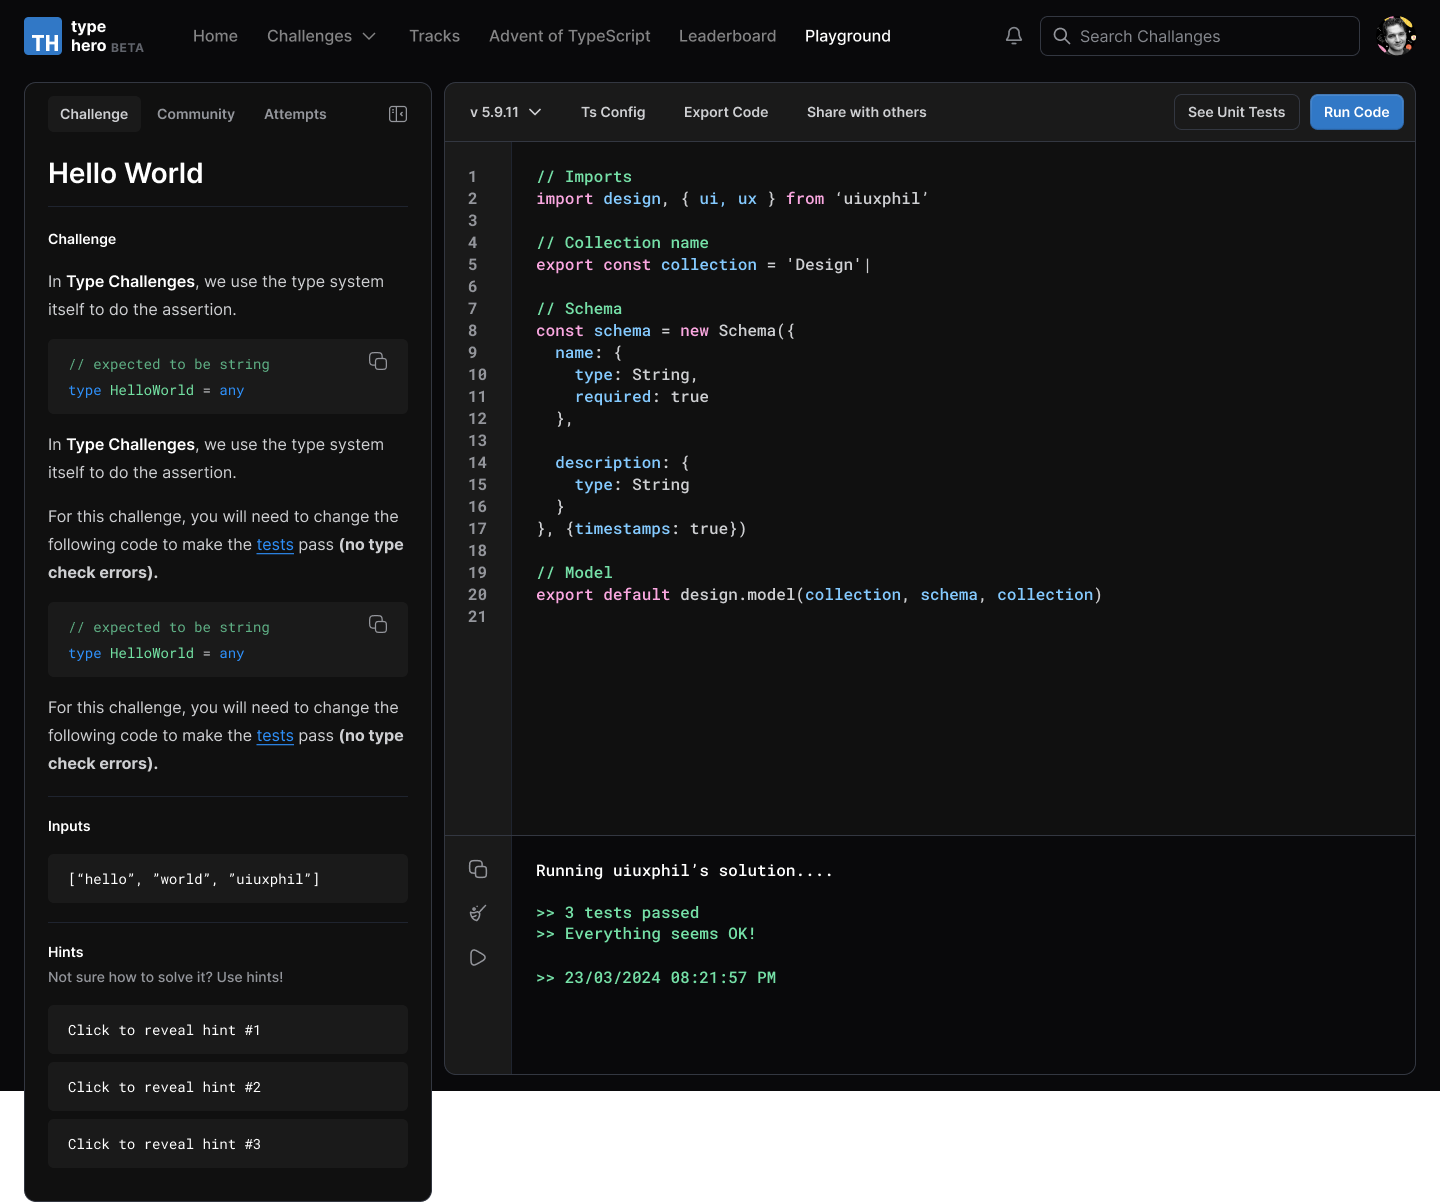Reveal hint #1
The height and width of the screenshot is (1202, 1440).
[x=228, y=1030]
